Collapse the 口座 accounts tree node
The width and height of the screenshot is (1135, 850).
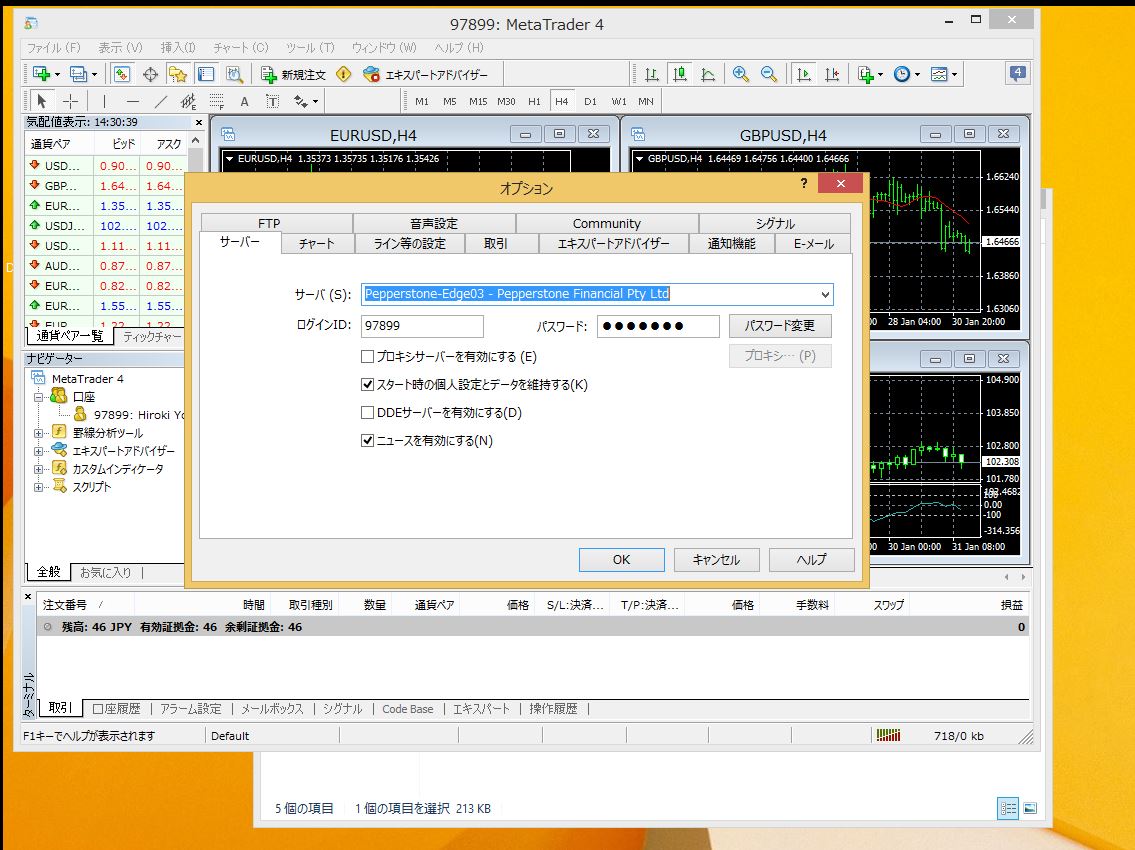click(38, 397)
